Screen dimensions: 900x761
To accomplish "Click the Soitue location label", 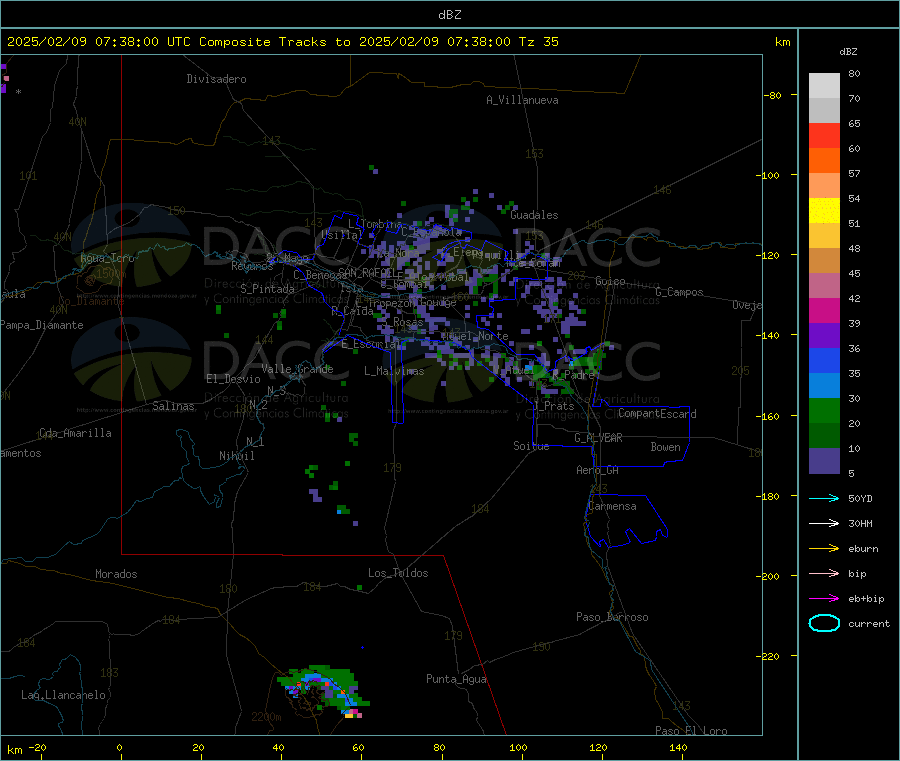I will pyautogui.click(x=531, y=446).
